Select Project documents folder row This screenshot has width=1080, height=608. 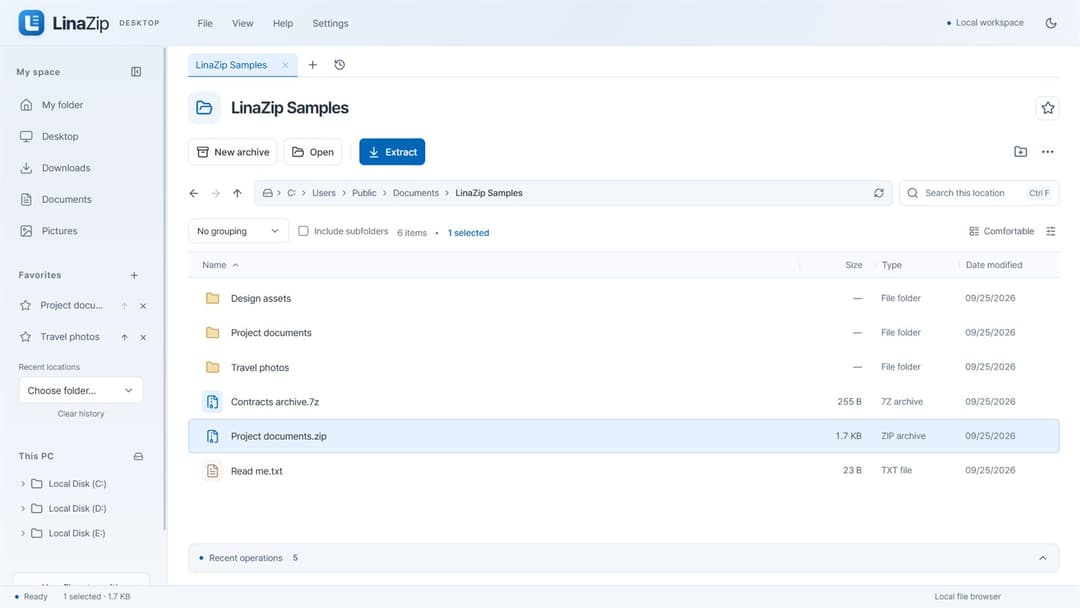(623, 333)
